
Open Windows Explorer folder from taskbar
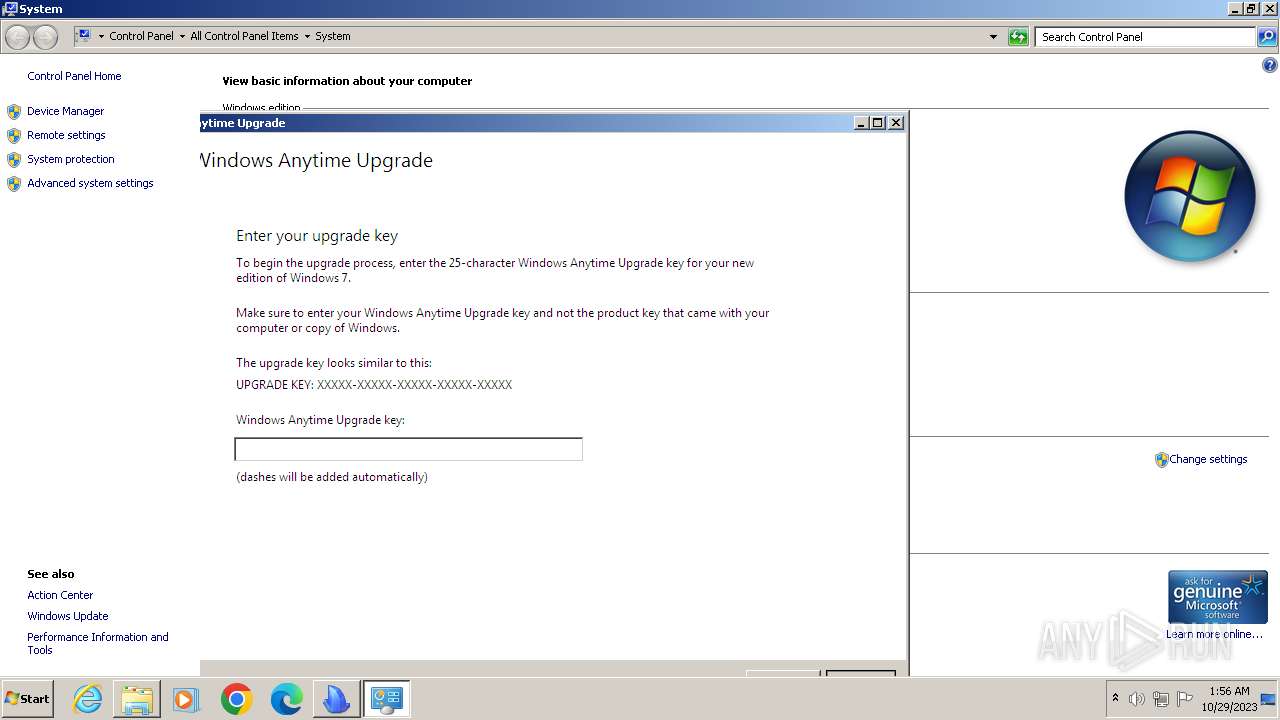click(137, 699)
